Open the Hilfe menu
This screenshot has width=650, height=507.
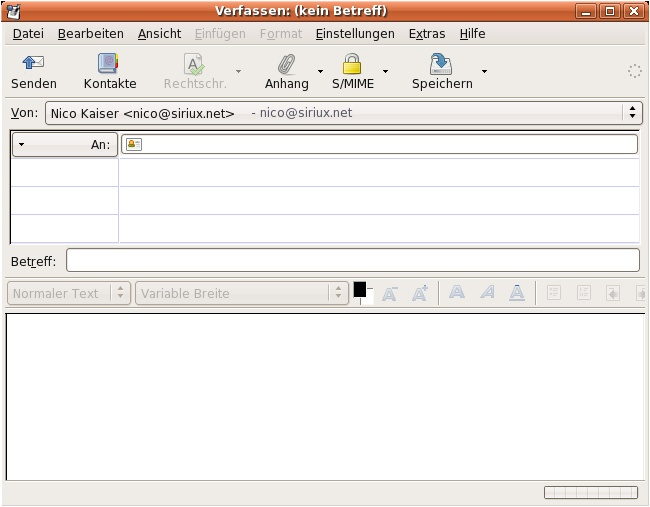click(473, 34)
